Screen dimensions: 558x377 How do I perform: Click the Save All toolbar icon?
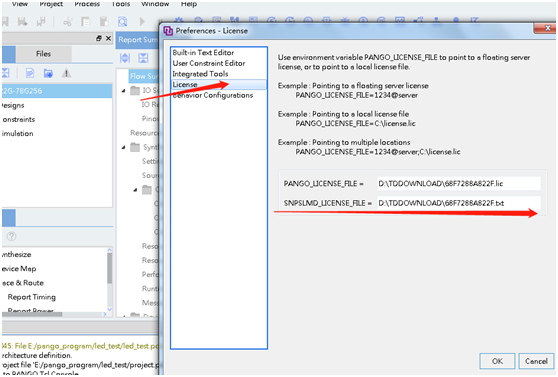[41, 22]
